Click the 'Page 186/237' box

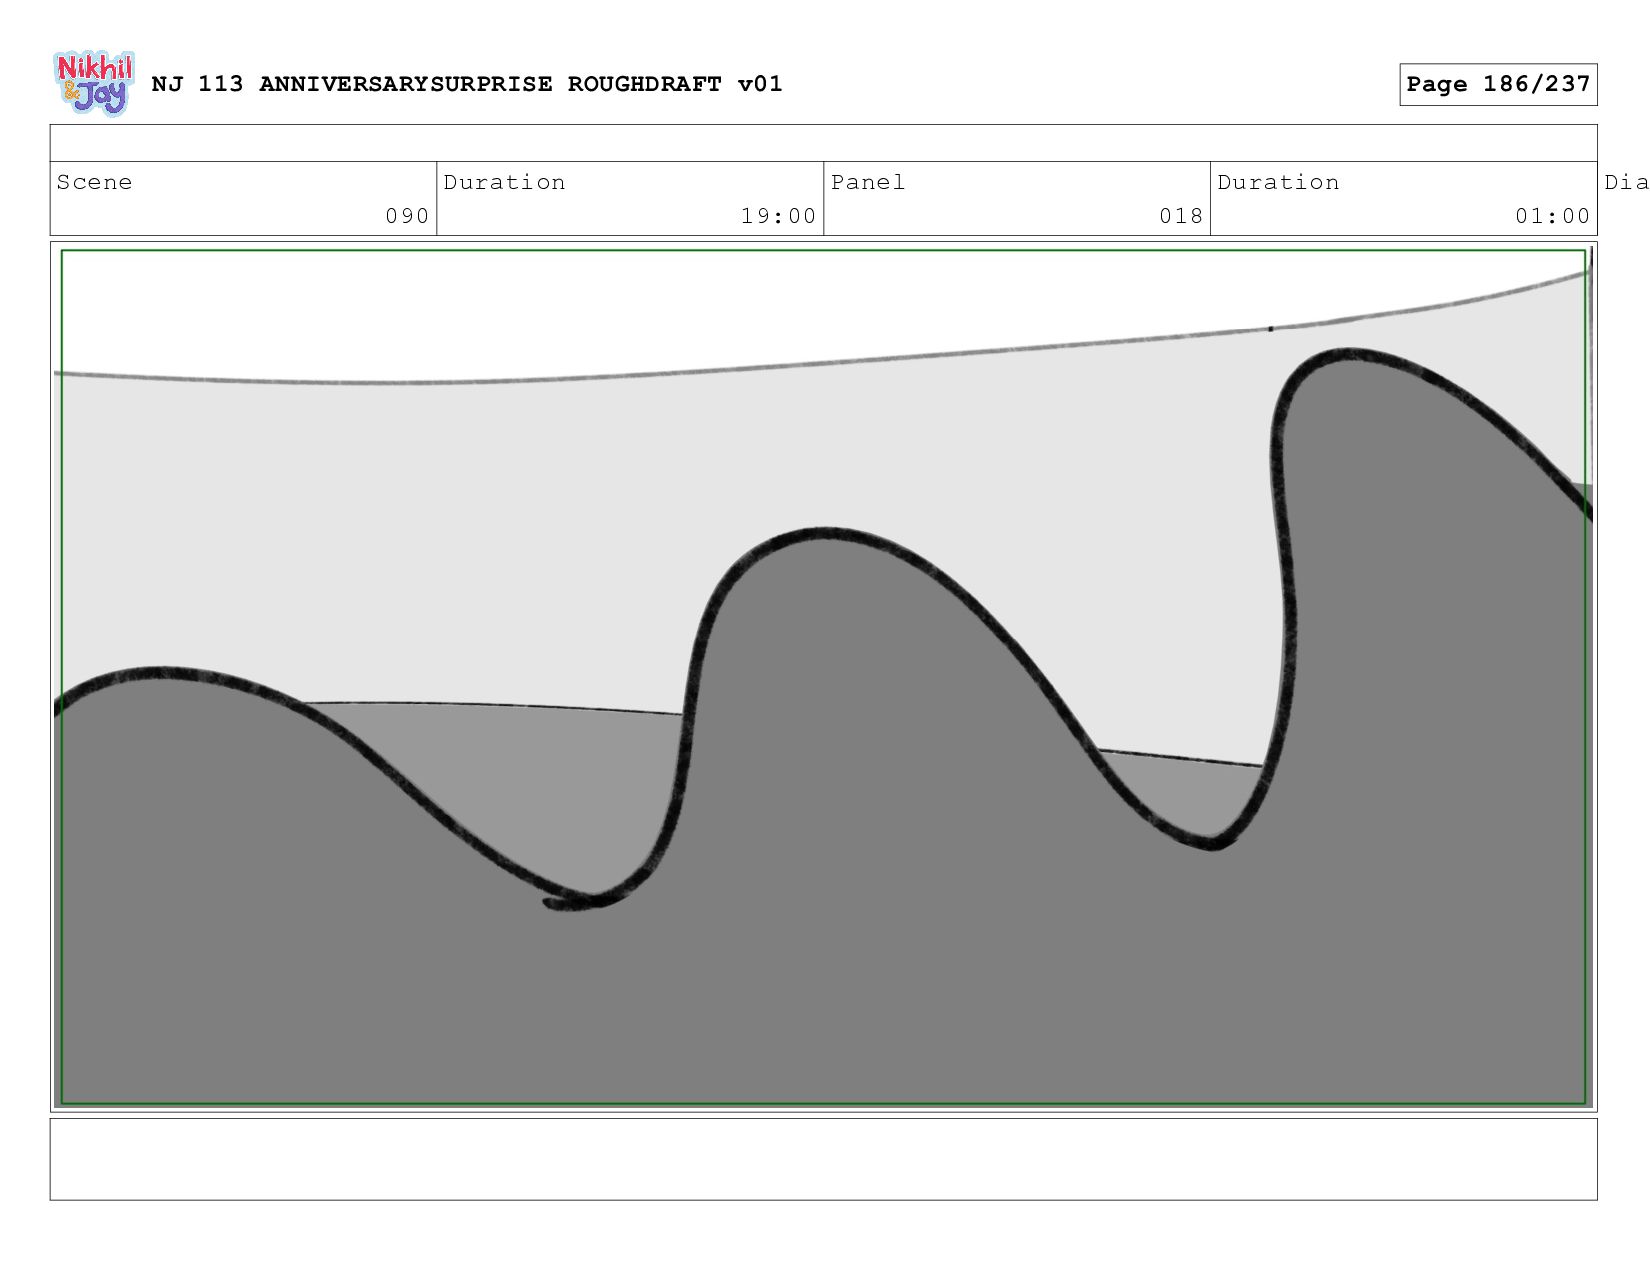1498,84
